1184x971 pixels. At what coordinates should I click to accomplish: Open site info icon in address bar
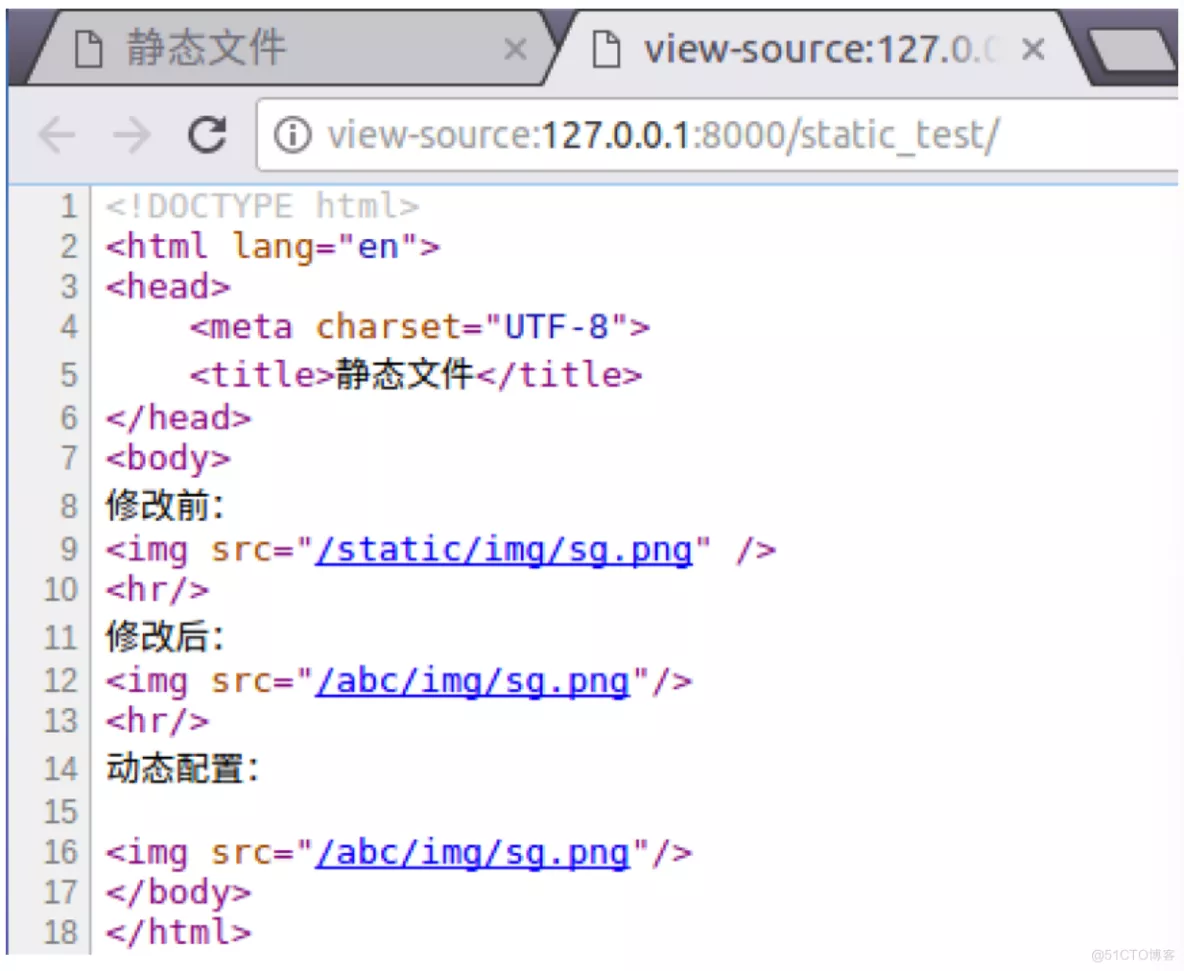click(293, 135)
